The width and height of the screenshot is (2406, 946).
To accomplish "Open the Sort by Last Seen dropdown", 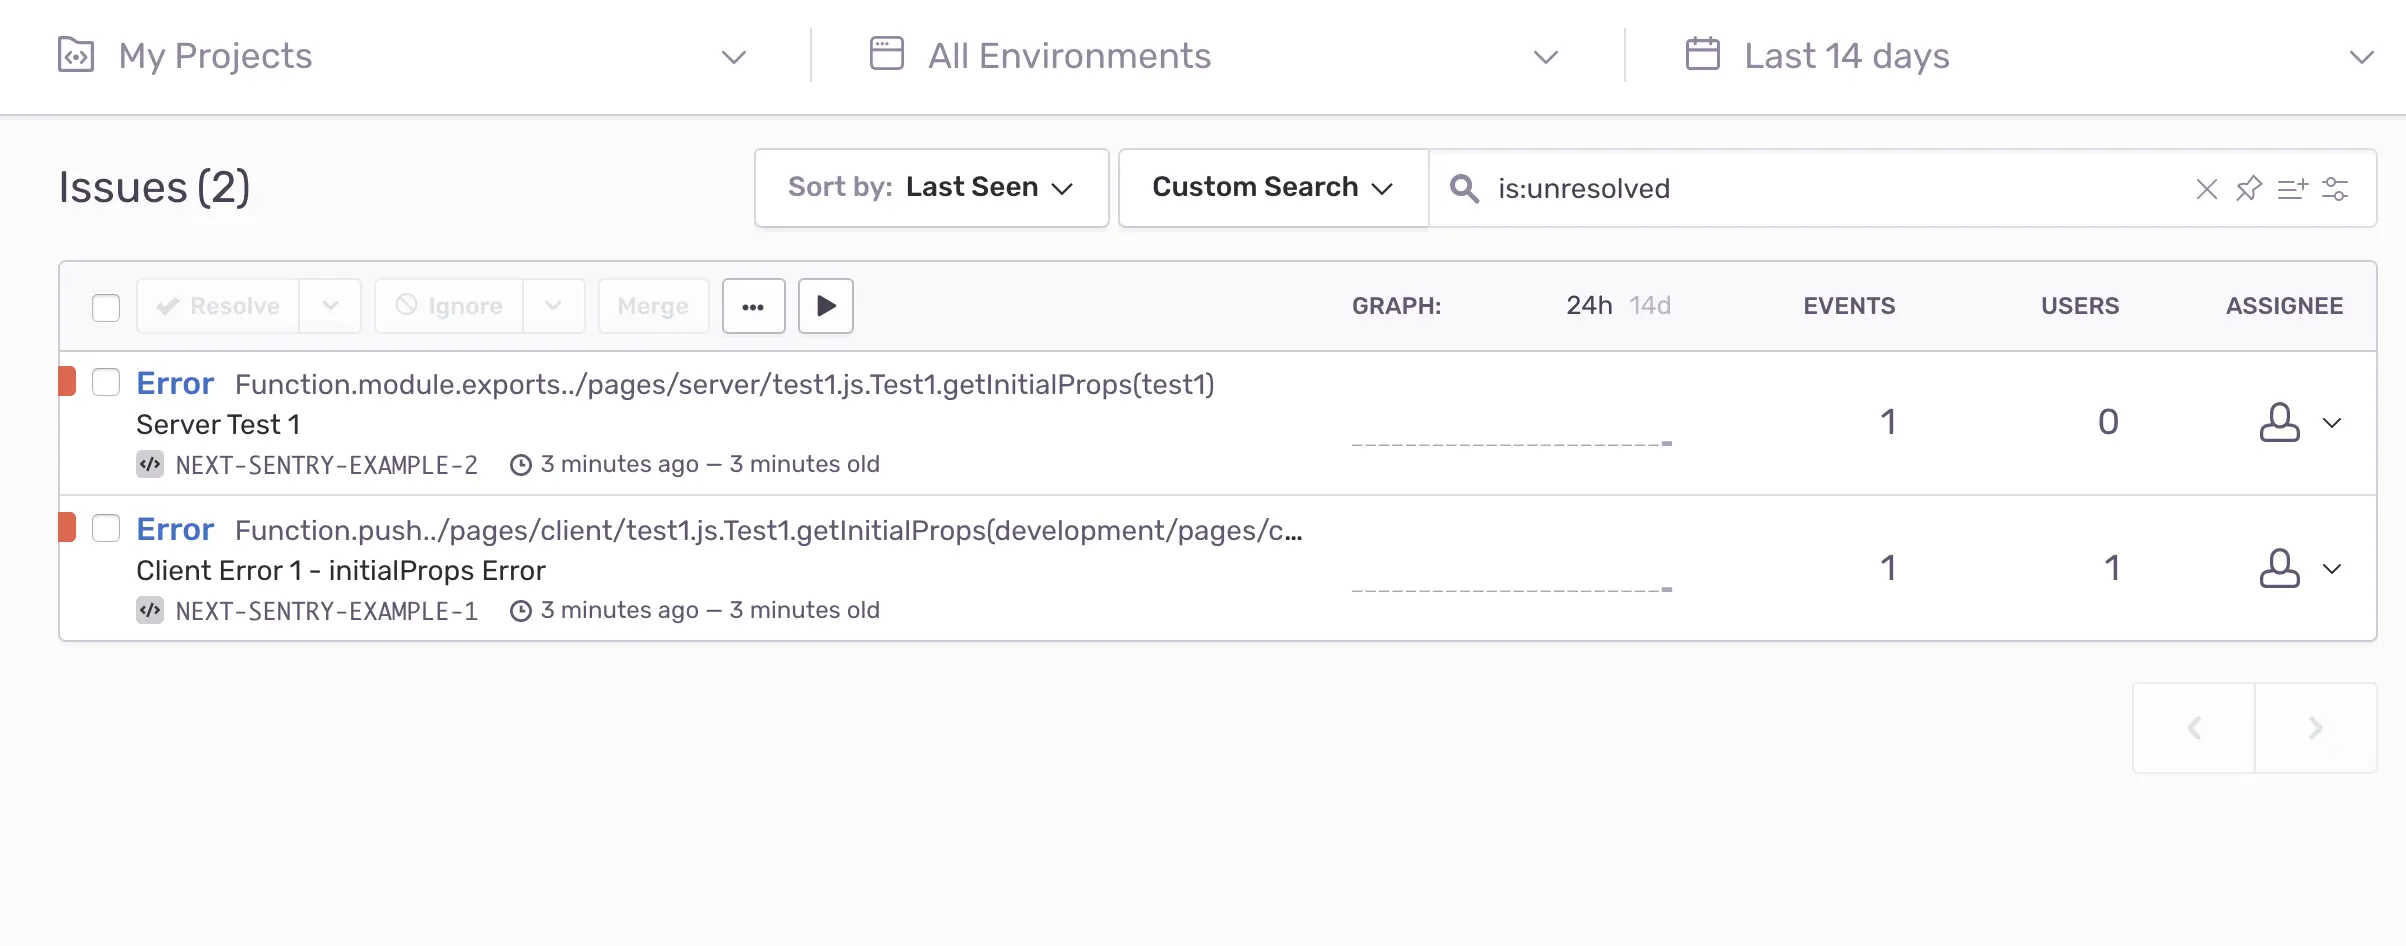I will 931,188.
